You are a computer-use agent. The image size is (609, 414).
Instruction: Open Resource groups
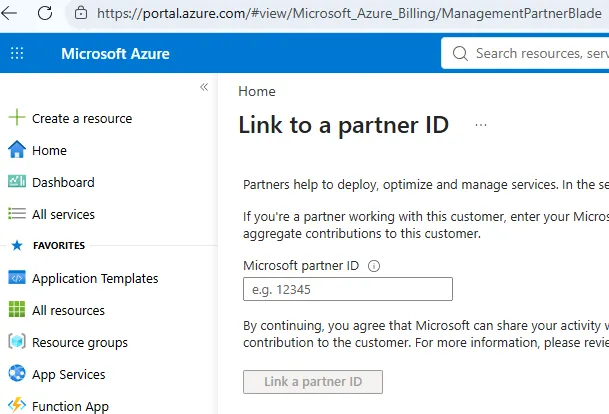point(80,343)
